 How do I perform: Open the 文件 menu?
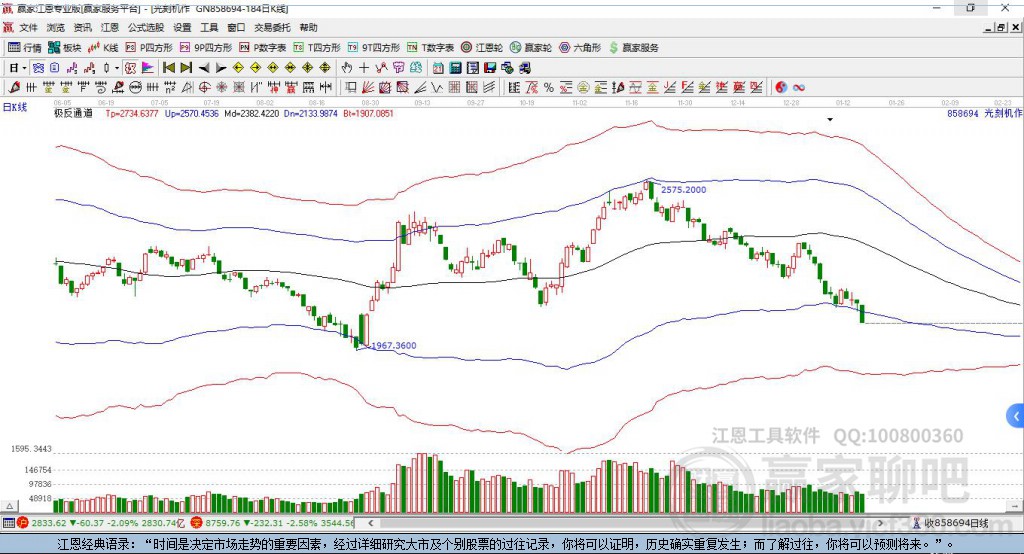(28, 27)
